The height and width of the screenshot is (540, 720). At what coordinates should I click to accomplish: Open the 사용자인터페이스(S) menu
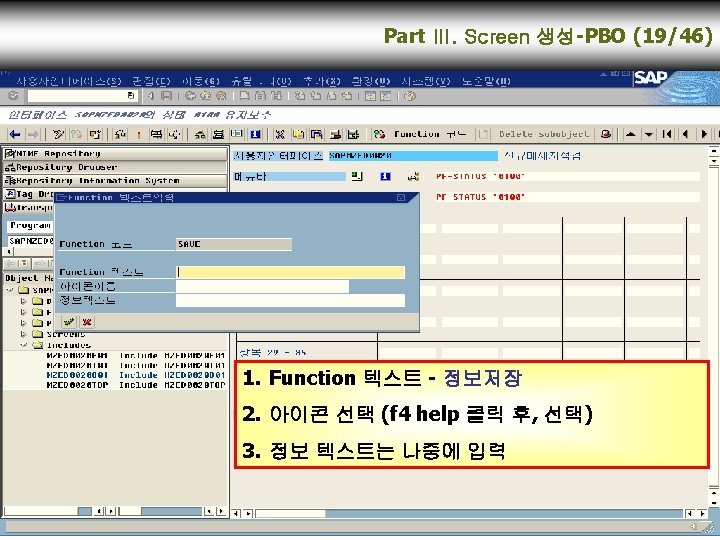click(x=69, y=81)
